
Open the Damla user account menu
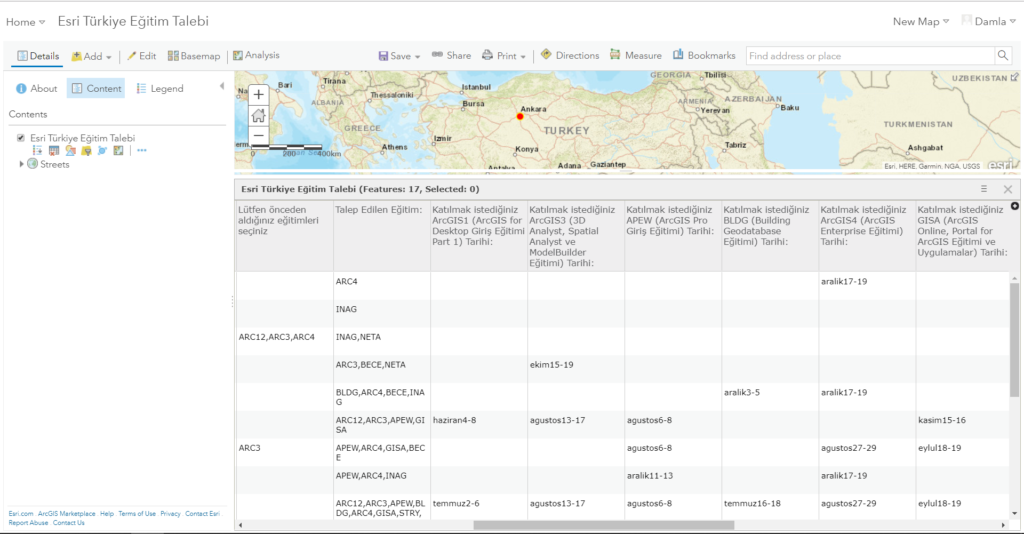[989, 22]
